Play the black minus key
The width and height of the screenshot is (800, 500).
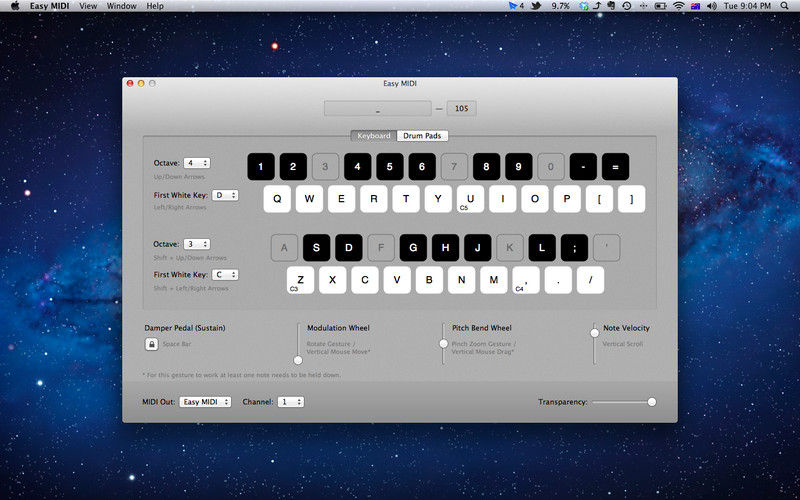(583, 167)
